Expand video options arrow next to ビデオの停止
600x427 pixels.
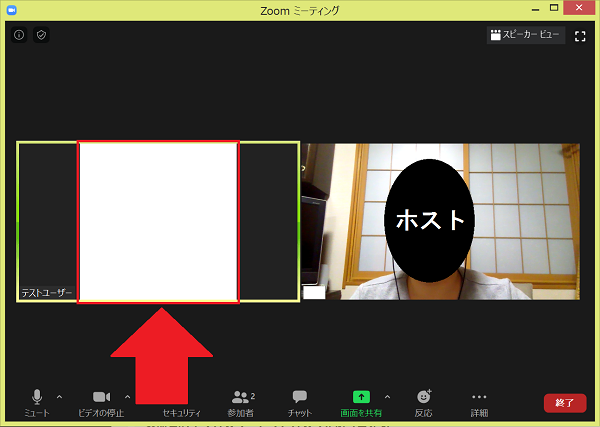coord(127,397)
